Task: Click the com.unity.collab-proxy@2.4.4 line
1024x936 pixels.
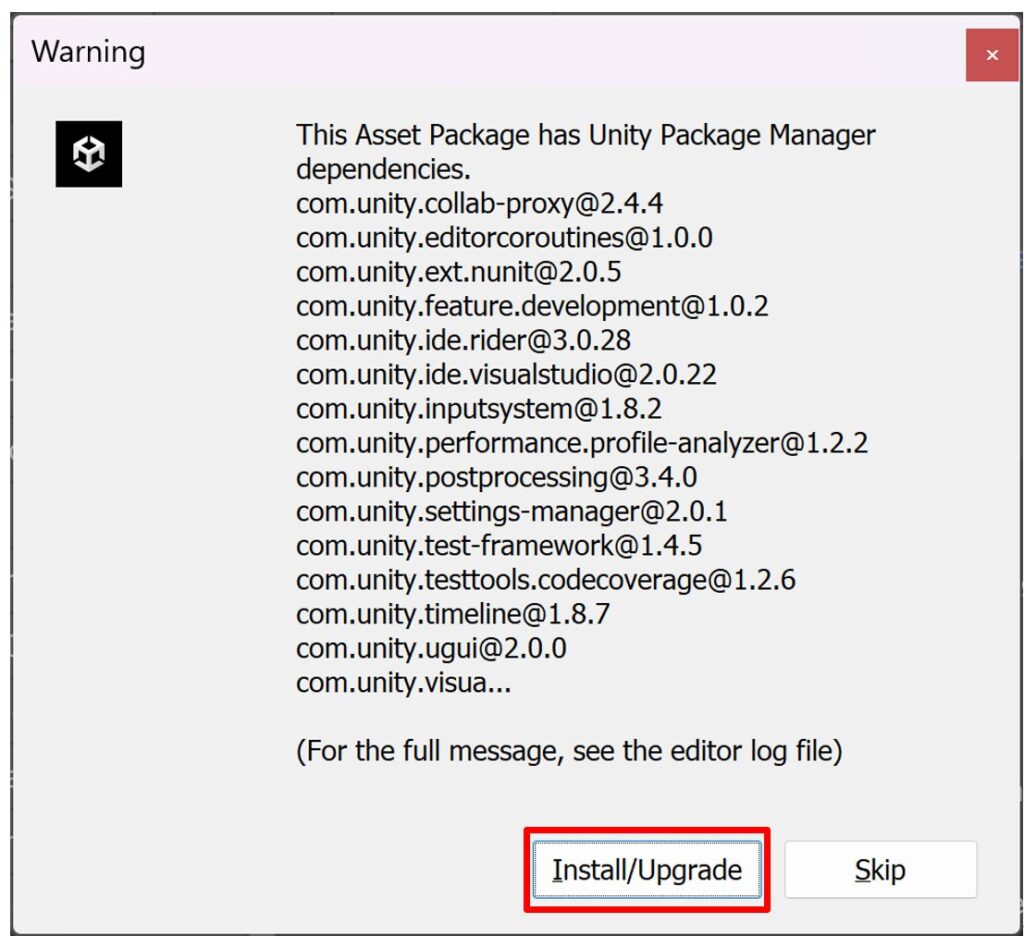Action: pos(479,204)
